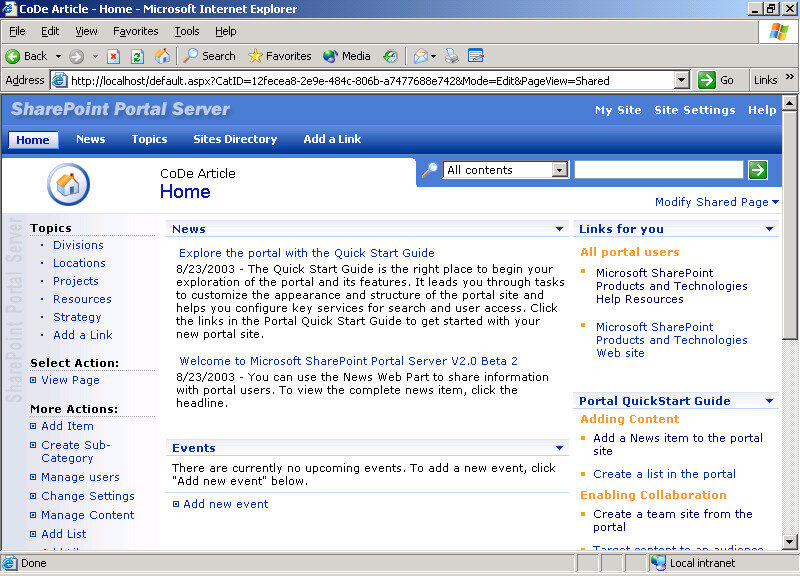Switch to the Sites Directory tab

(235, 139)
